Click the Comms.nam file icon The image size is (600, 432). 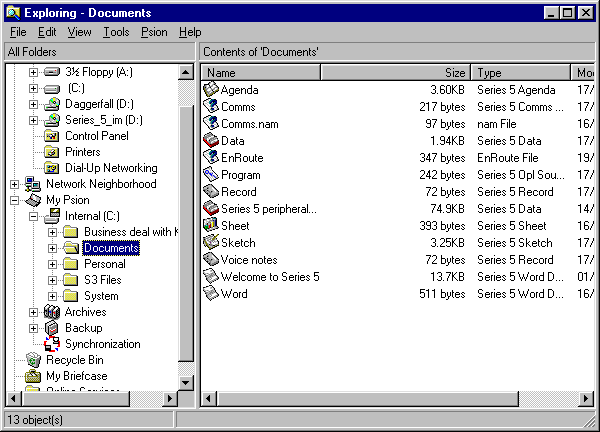click(x=210, y=123)
